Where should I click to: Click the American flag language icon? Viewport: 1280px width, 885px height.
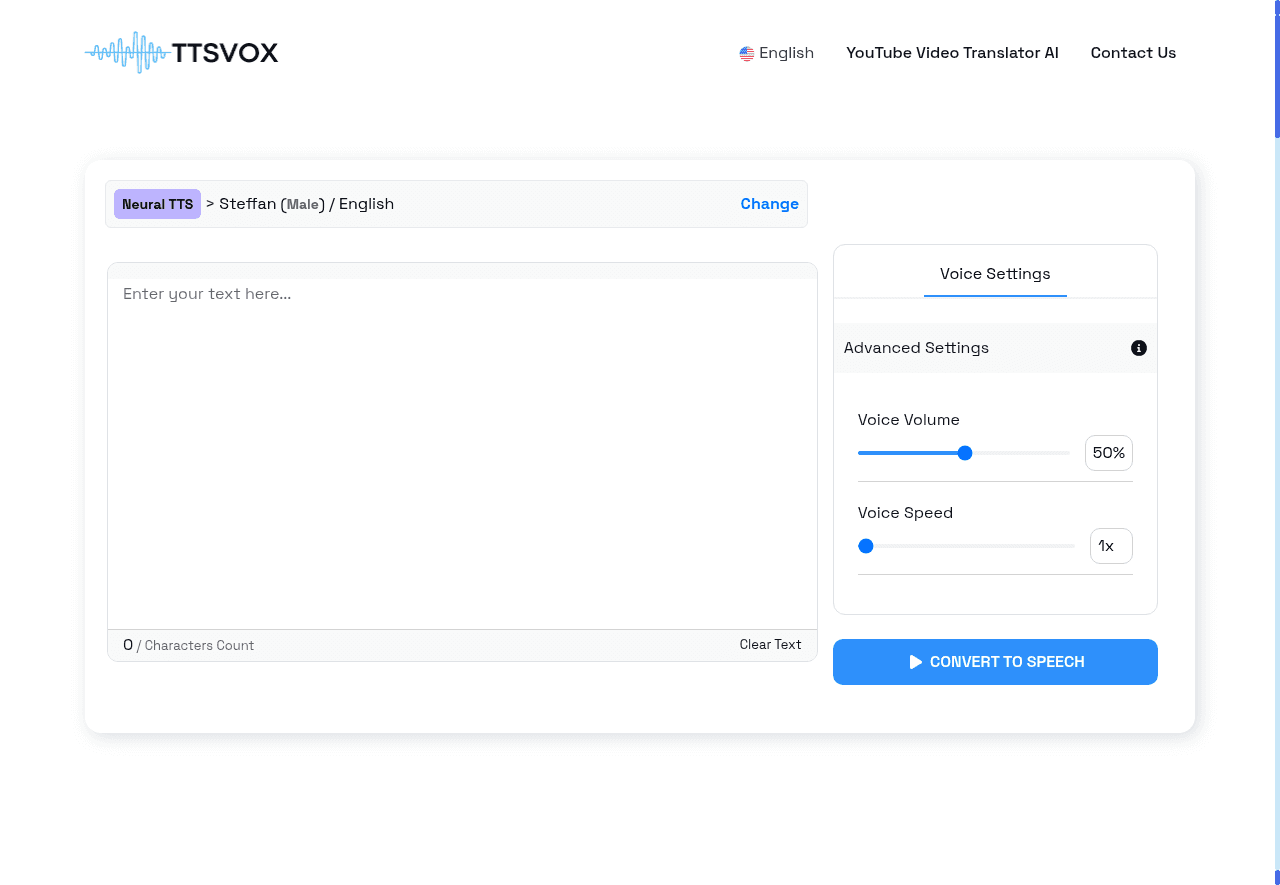click(x=746, y=53)
